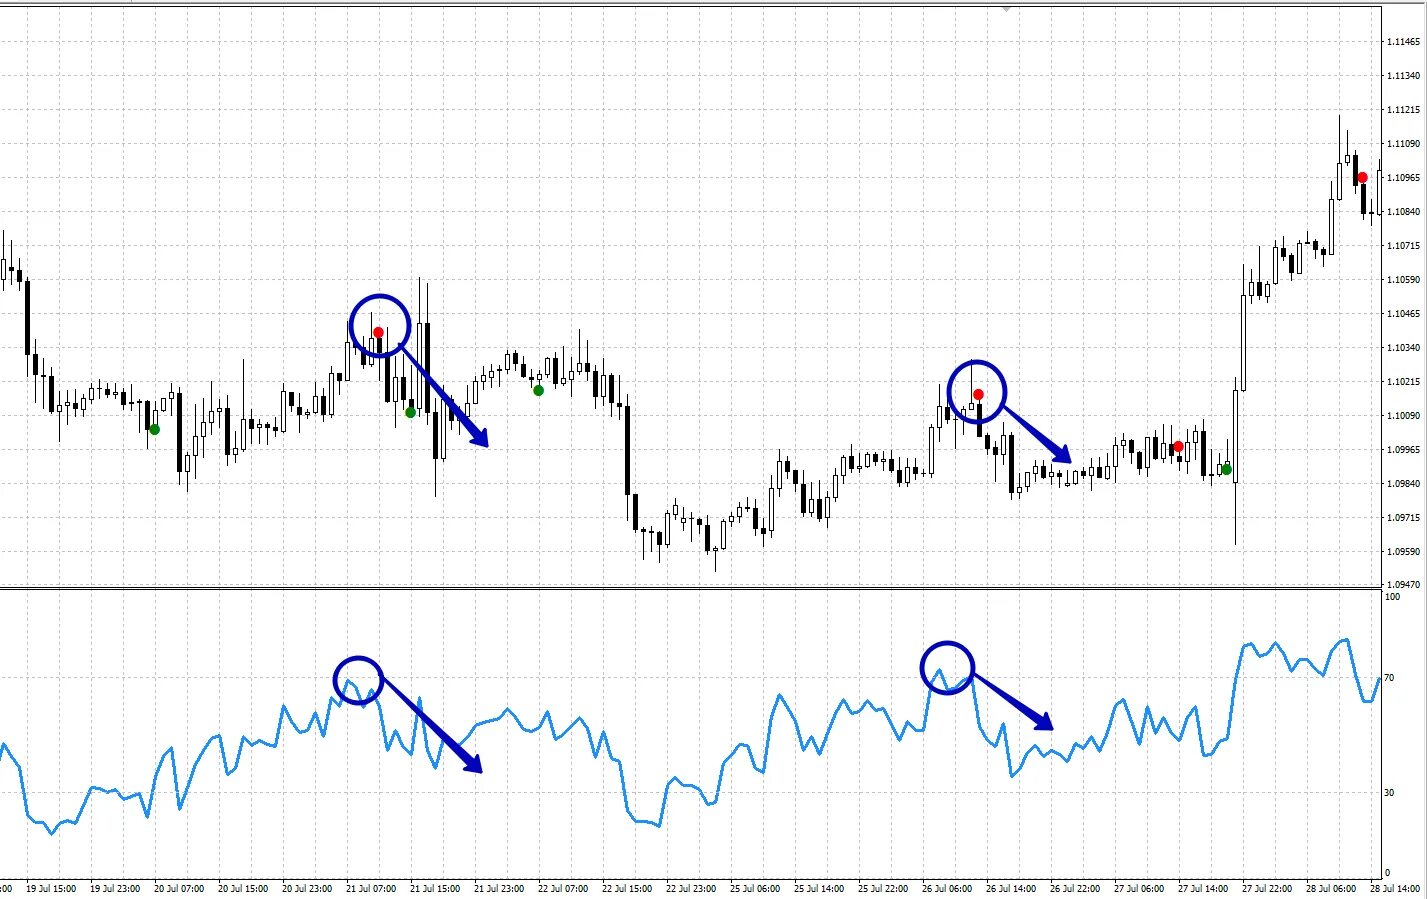This screenshot has height=899, width=1427.
Task: Click the 1.09470 price scale label
Action: (x=1403, y=584)
